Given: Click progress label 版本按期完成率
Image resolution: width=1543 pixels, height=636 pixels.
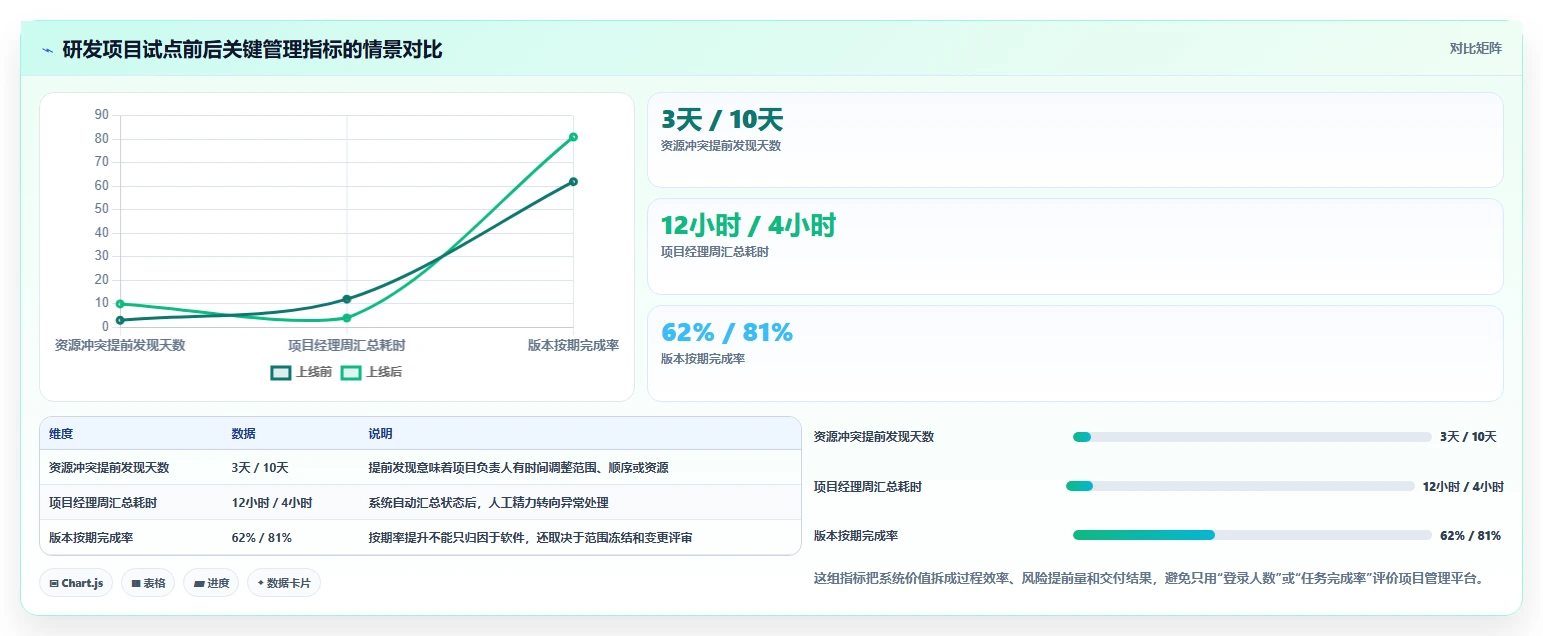Looking at the screenshot, I should [x=856, y=536].
